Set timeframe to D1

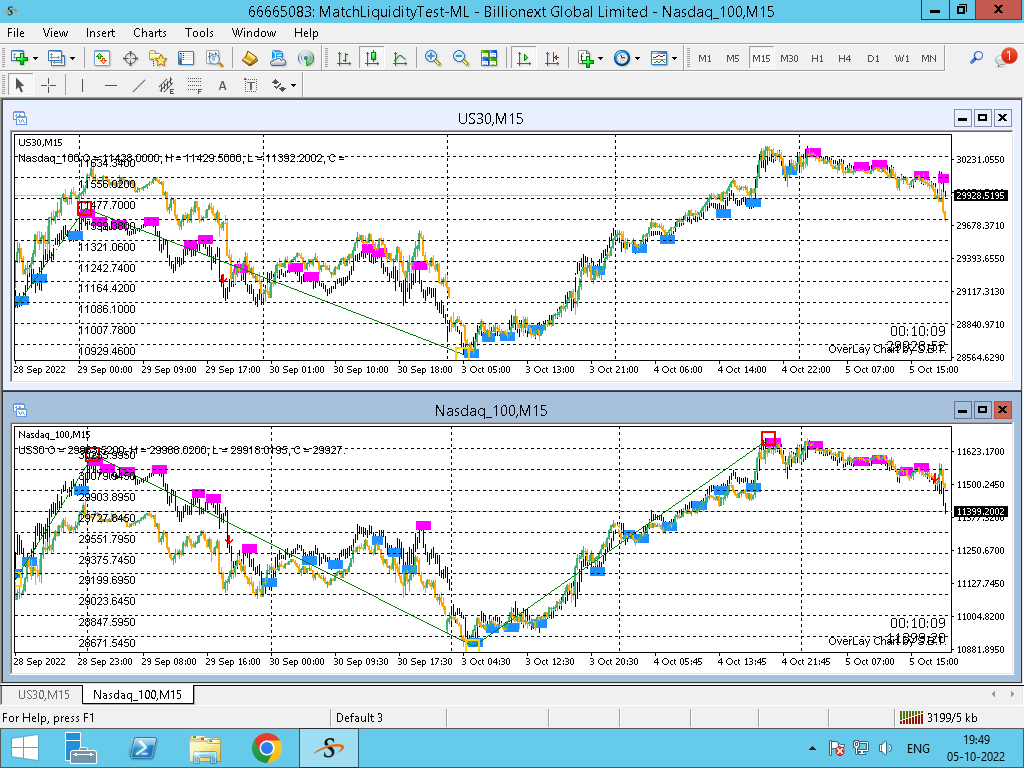873,59
